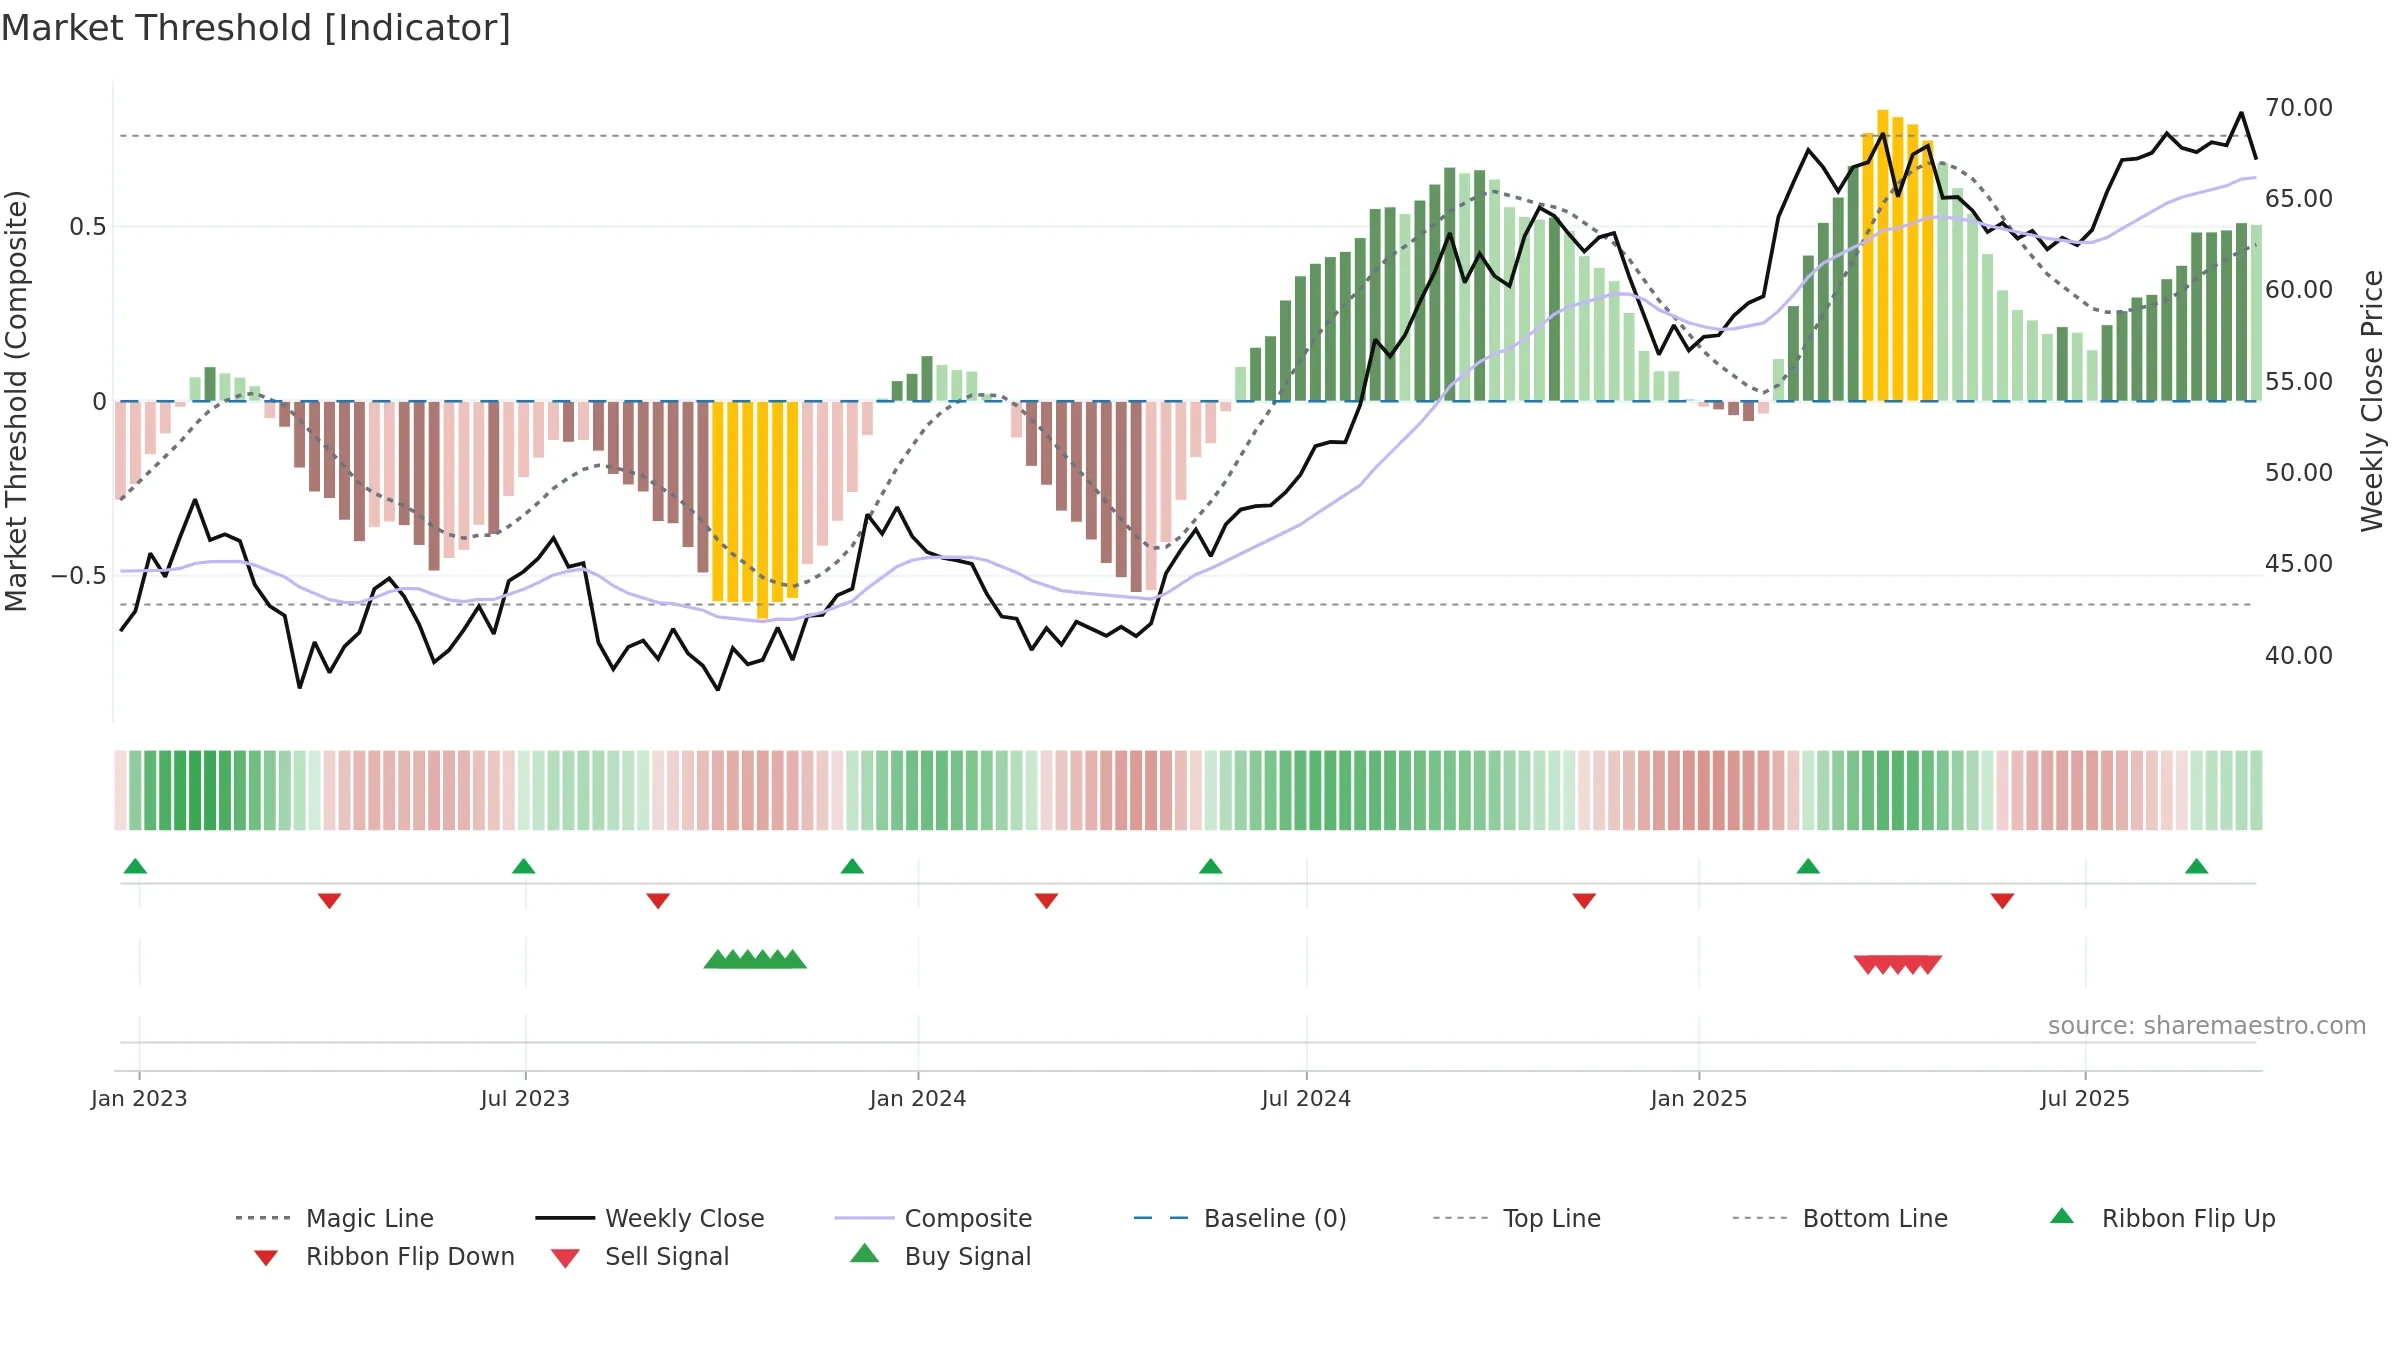Click the Jul 2024 x-axis label
This screenshot has width=2400, height=1350.
pos(1306,1099)
